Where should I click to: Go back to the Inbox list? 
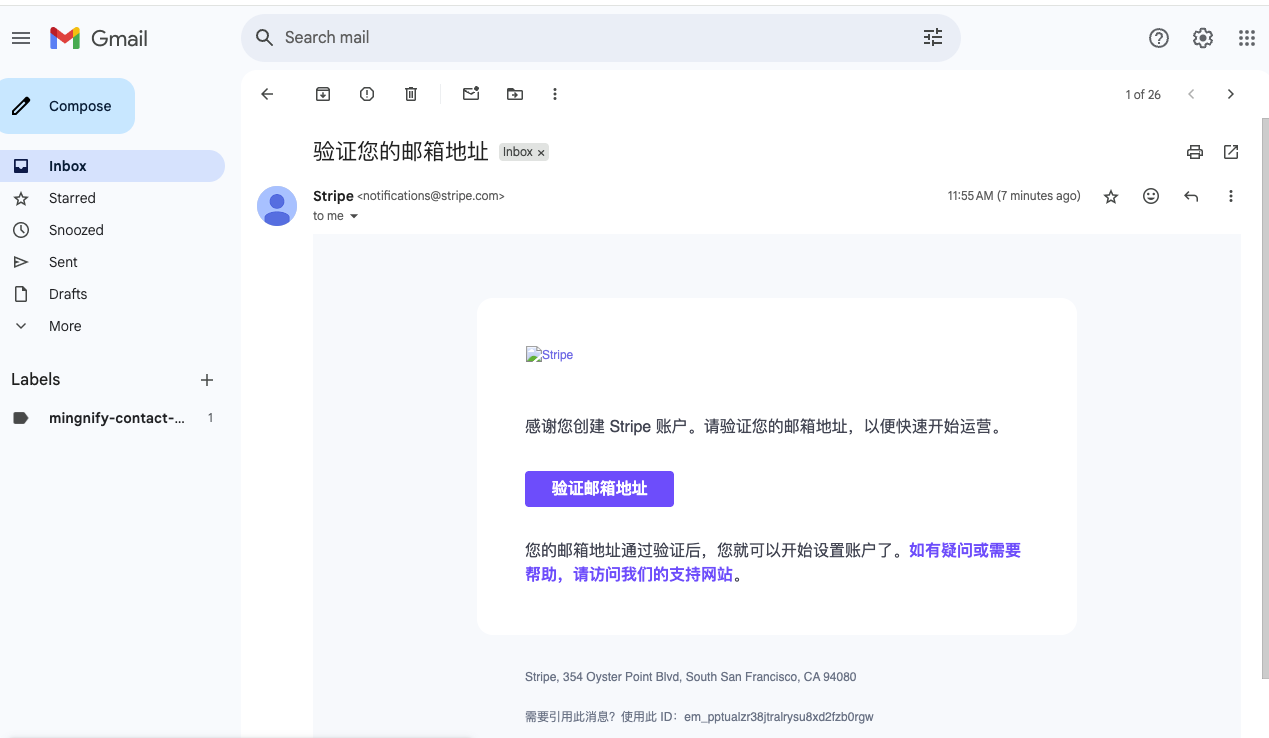(x=267, y=93)
